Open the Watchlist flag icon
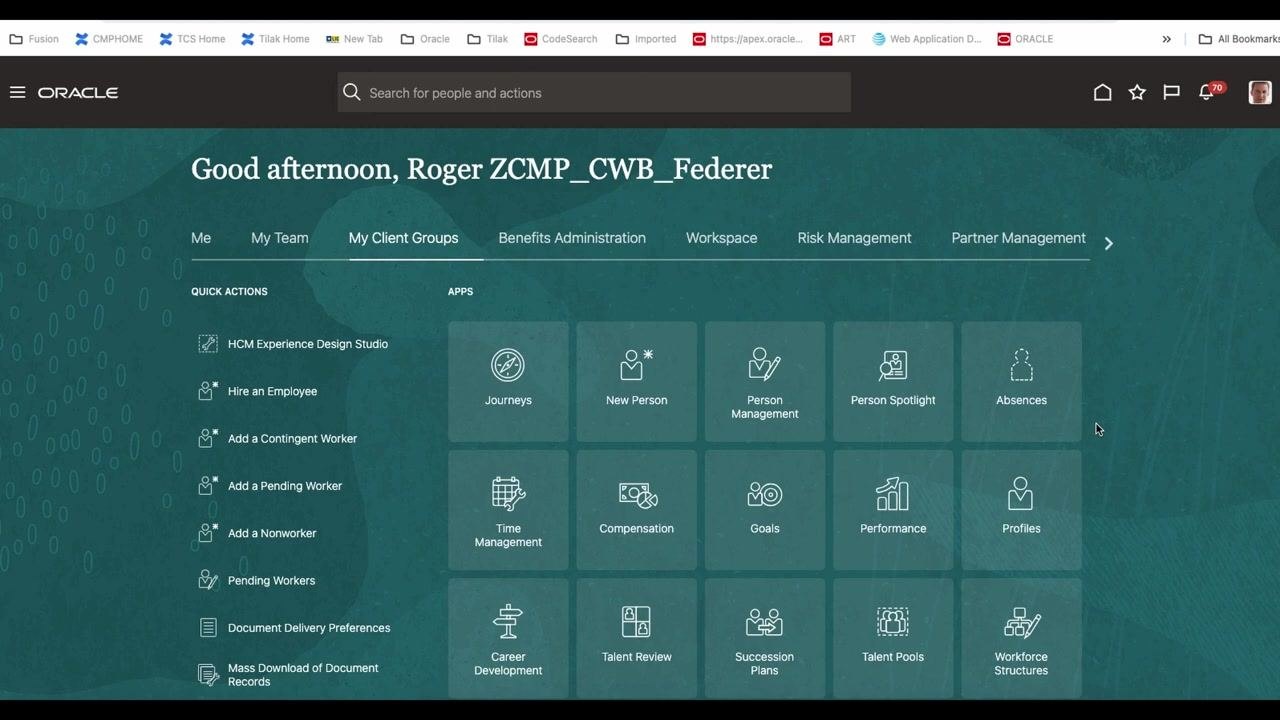1280x720 pixels. (1171, 92)
